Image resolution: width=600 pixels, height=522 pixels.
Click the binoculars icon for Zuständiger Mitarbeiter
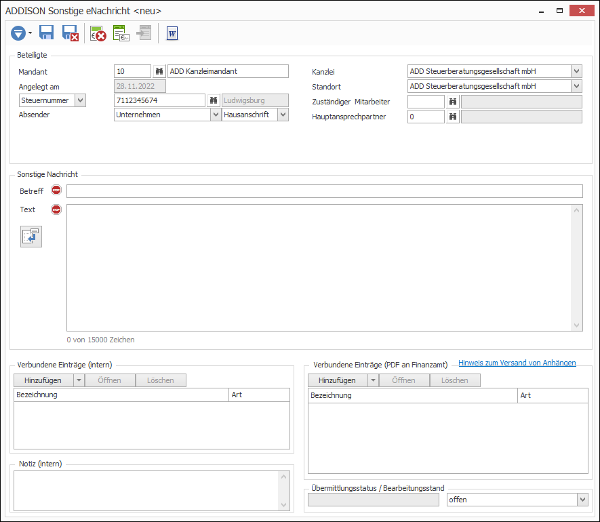[x=452, y=102]
